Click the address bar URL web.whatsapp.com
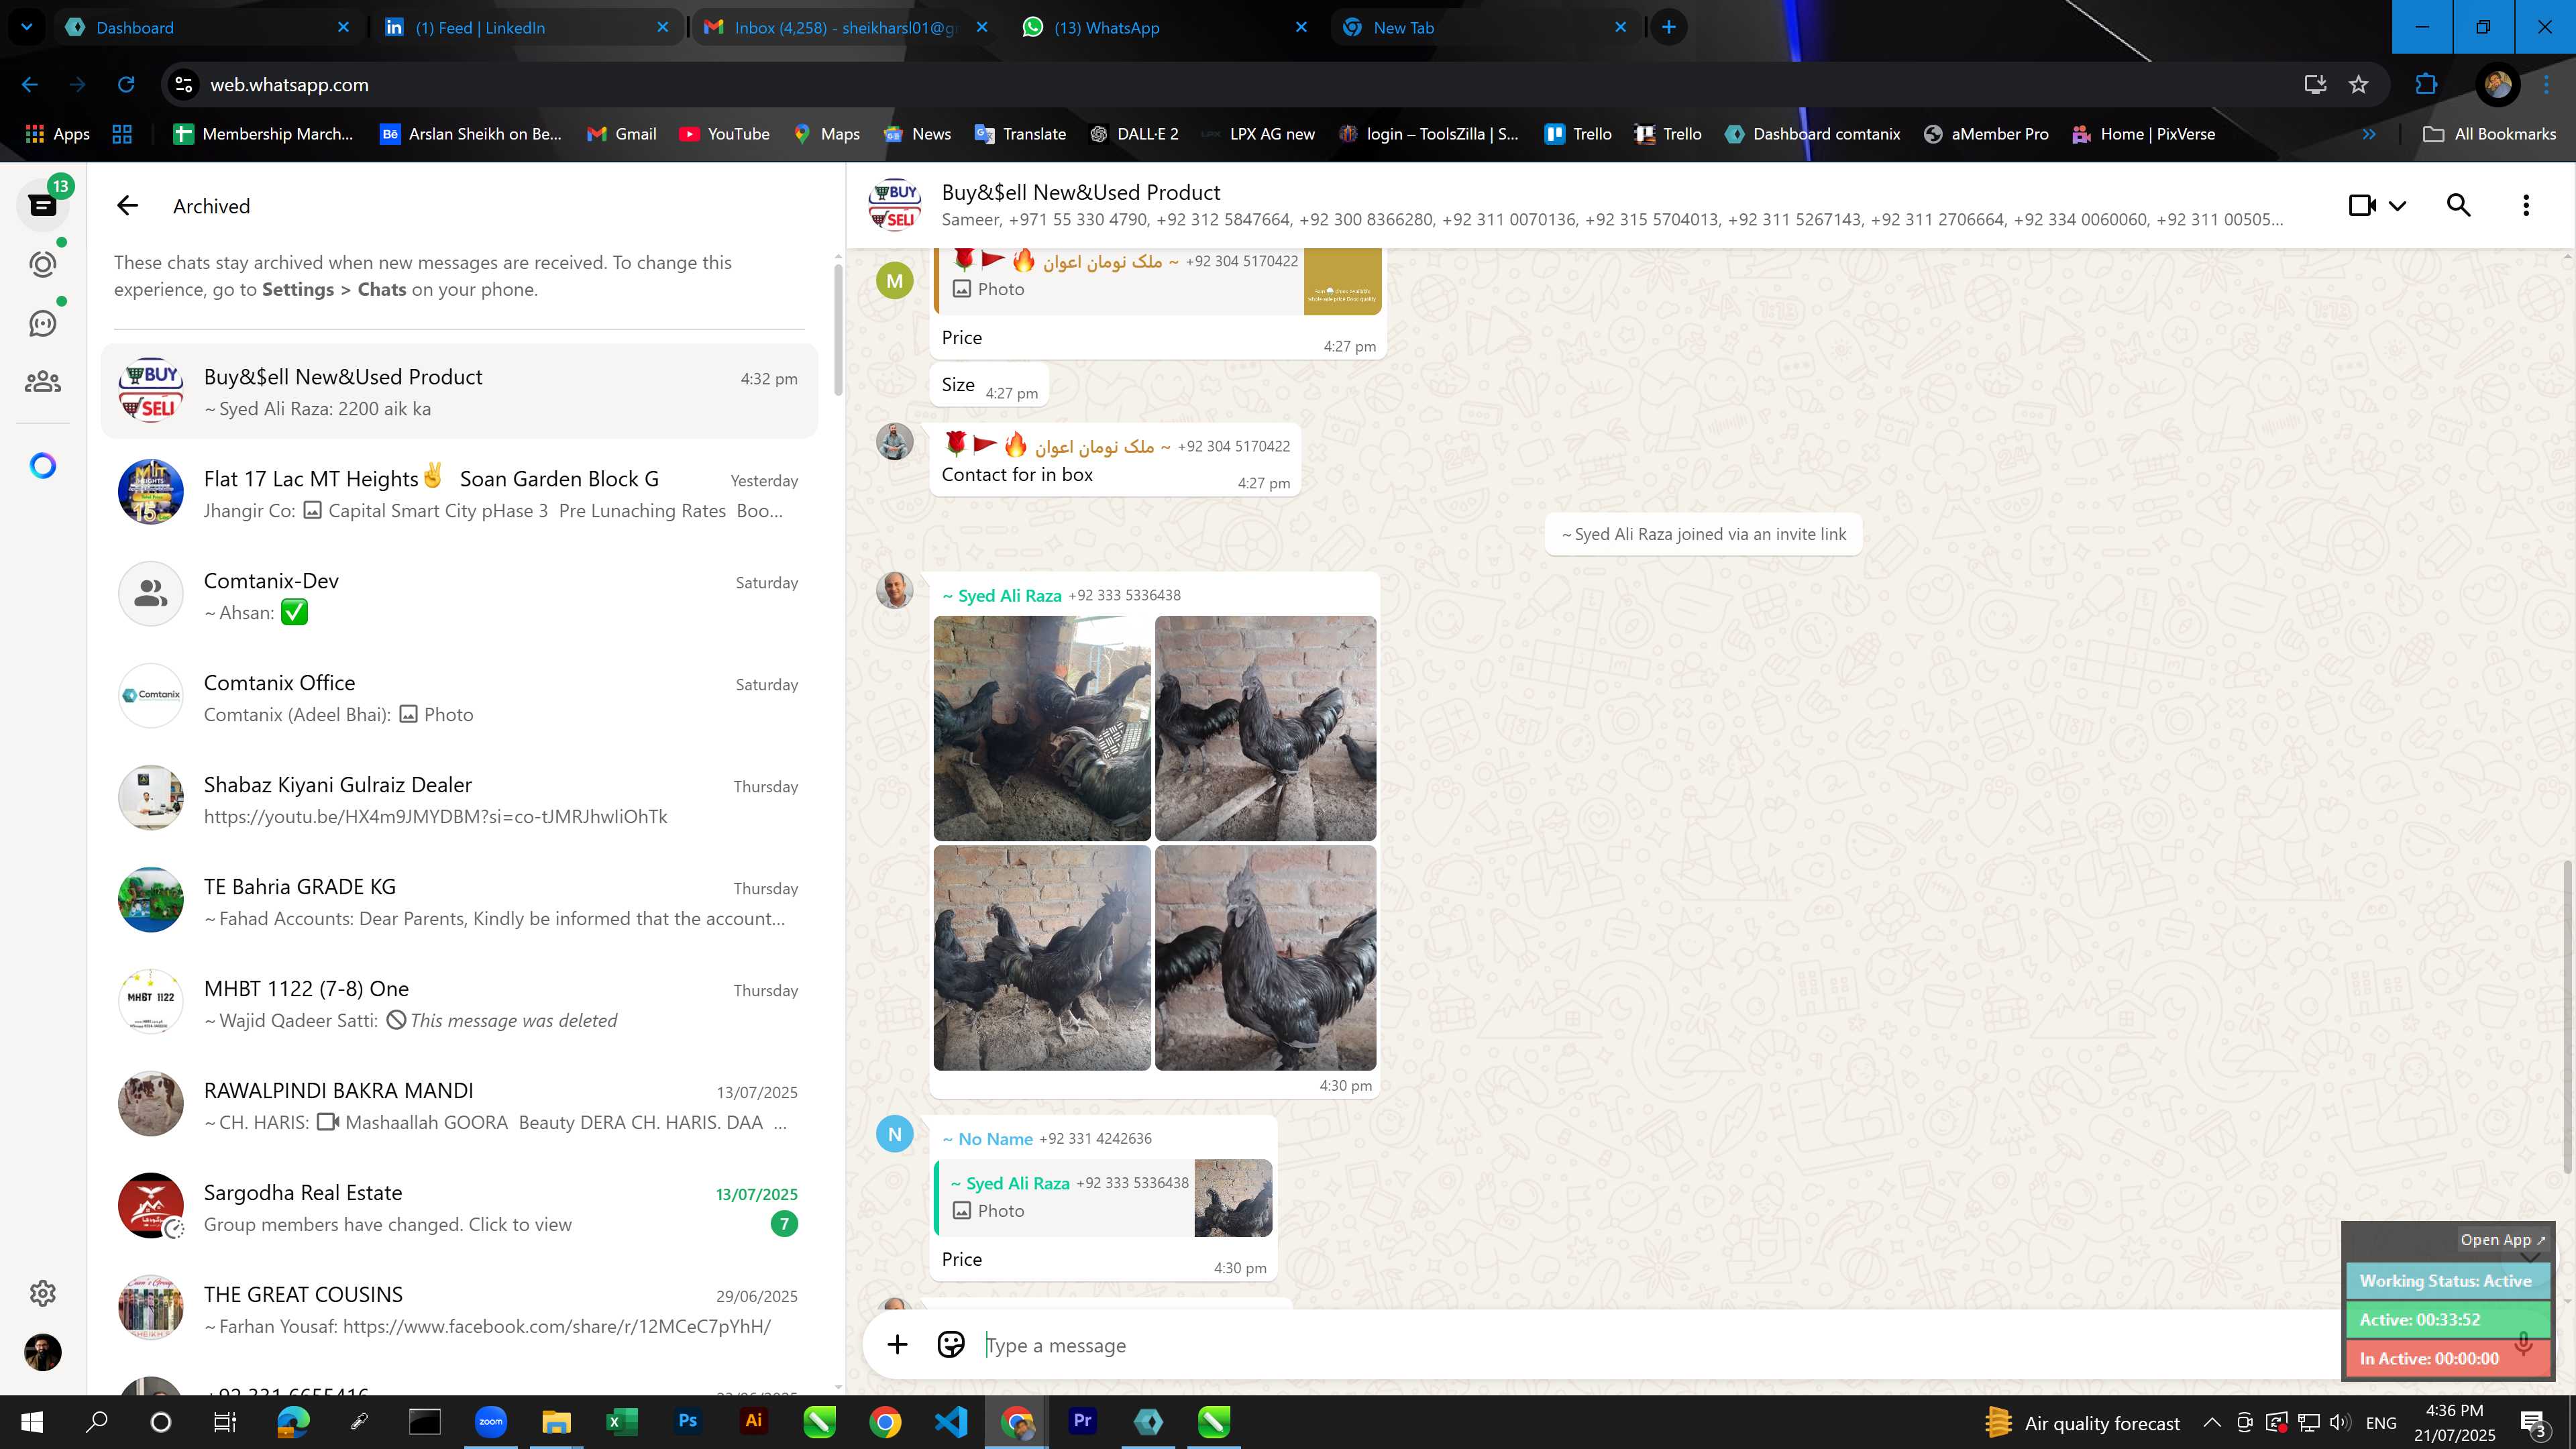Viewport: 2576px width, 1449px height. click(289, 85)
